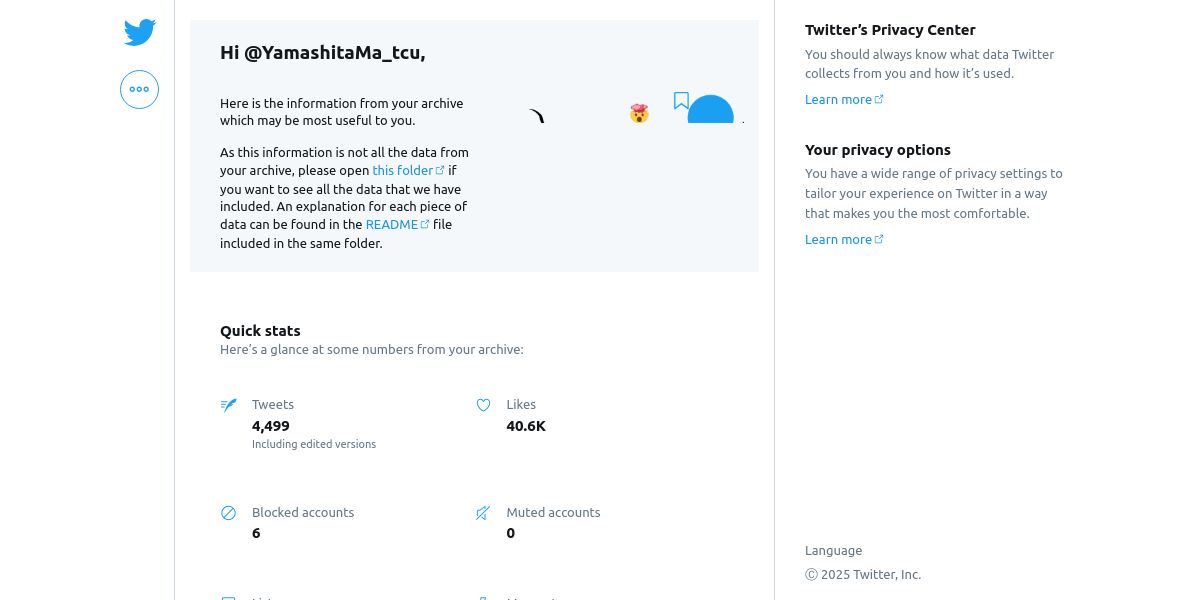Open the Language setting
The image size is (1200, 600).
833,550
